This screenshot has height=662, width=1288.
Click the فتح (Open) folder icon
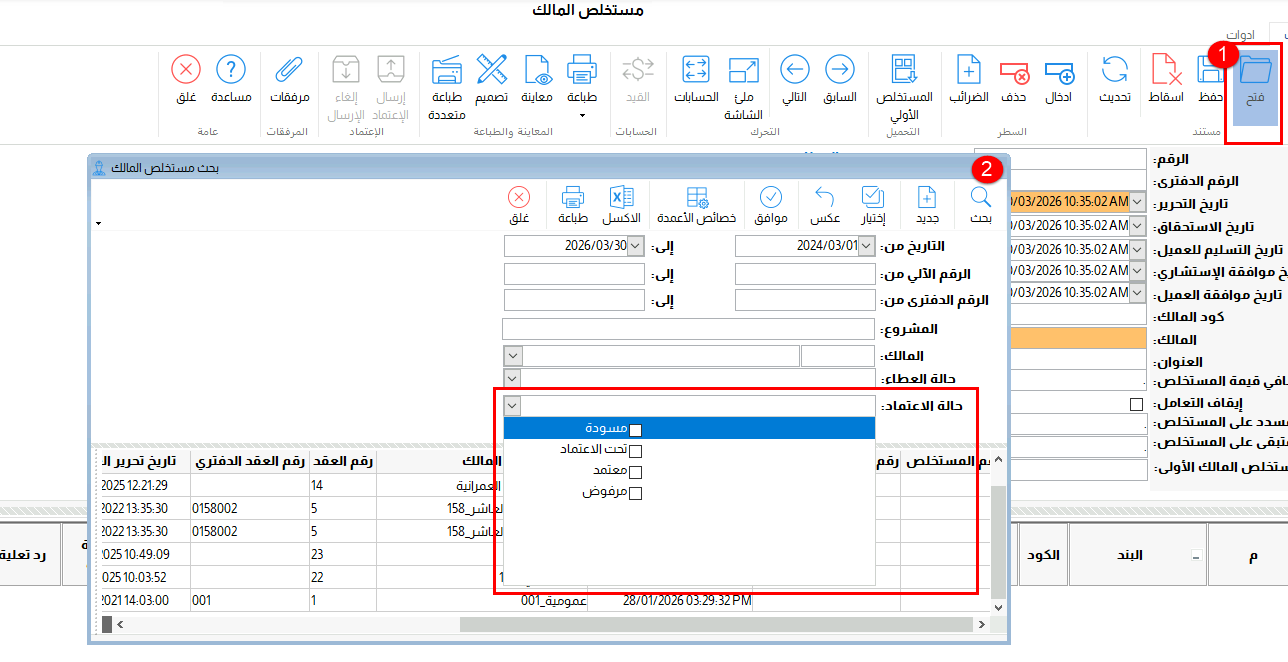1254,79
